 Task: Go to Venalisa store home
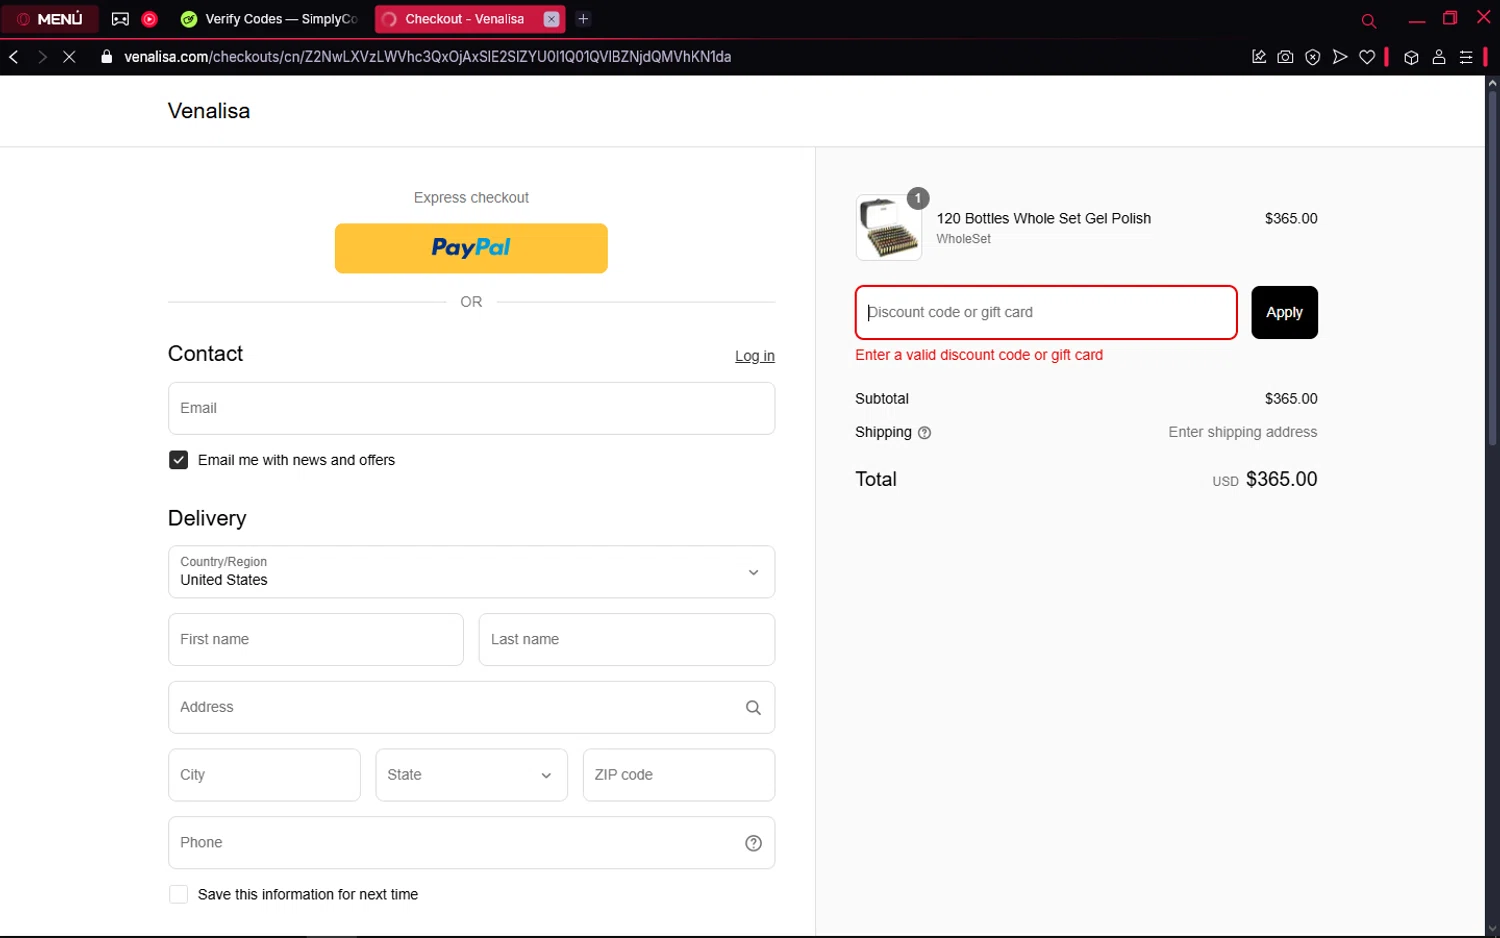pyautogui.click(x=209, y=111)
